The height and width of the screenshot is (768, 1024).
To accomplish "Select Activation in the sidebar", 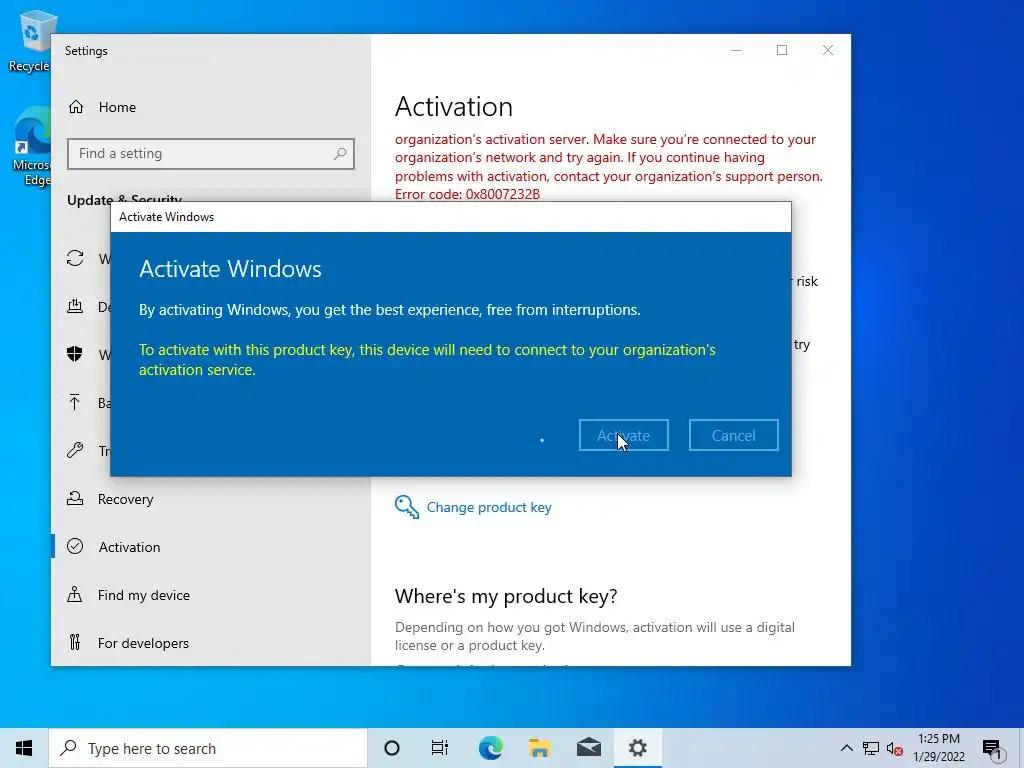I will [129, 547].
